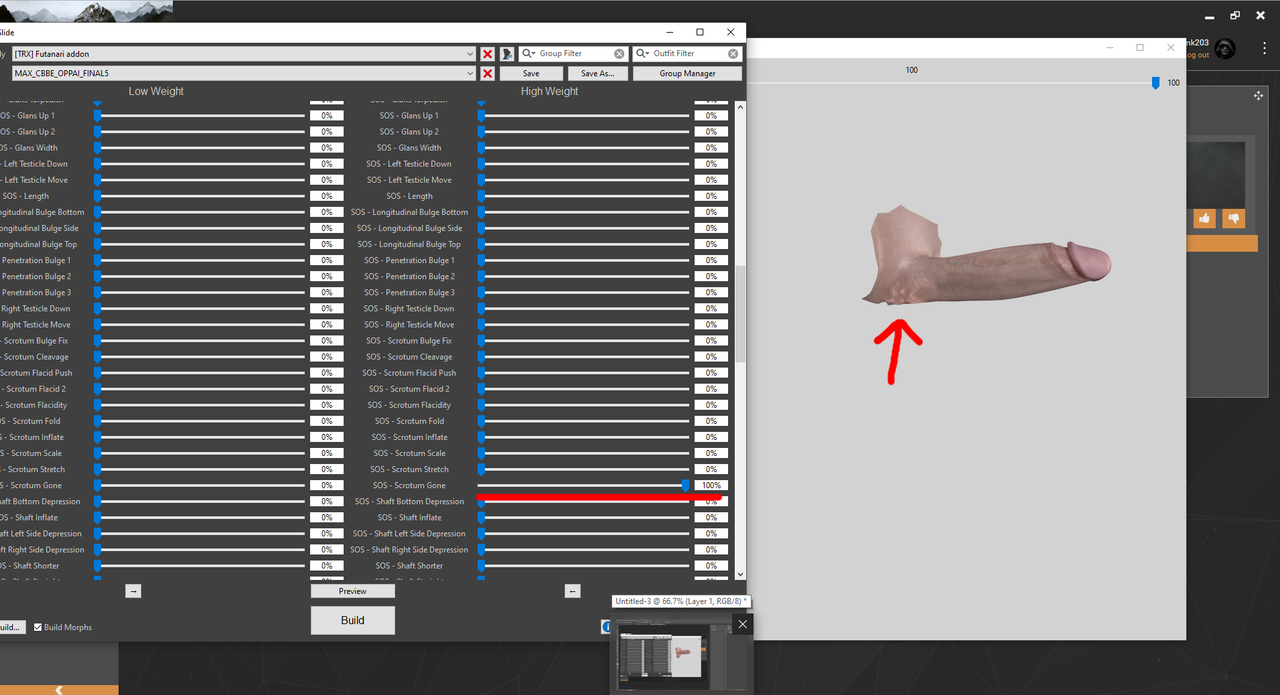Viewport: 1280px width, 695px height.
Task: Click the High Weight Left Testicle Move percent field
Action: [x=711, y=180]
